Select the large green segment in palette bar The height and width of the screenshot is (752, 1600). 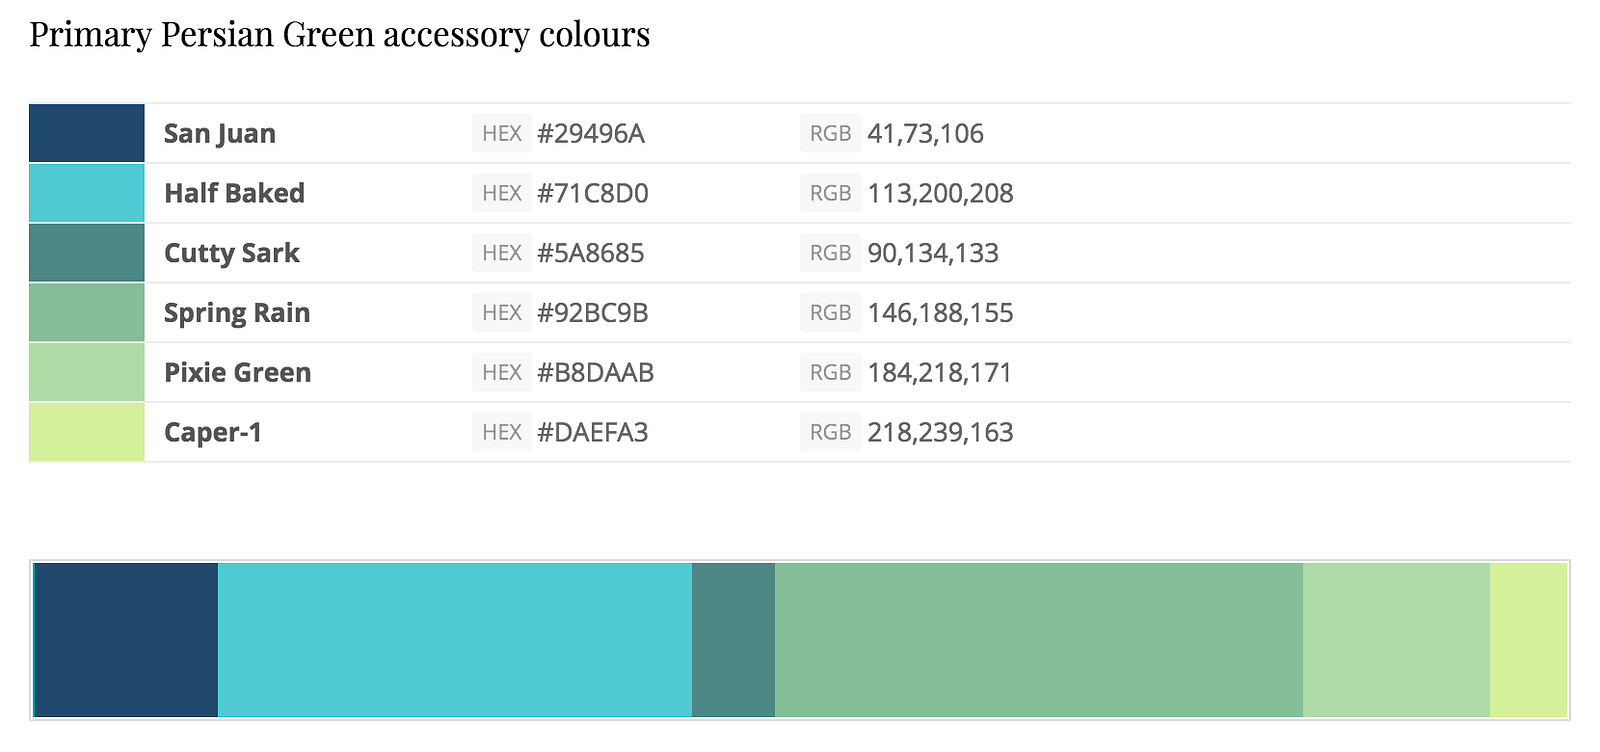(x=1039, y=640)
